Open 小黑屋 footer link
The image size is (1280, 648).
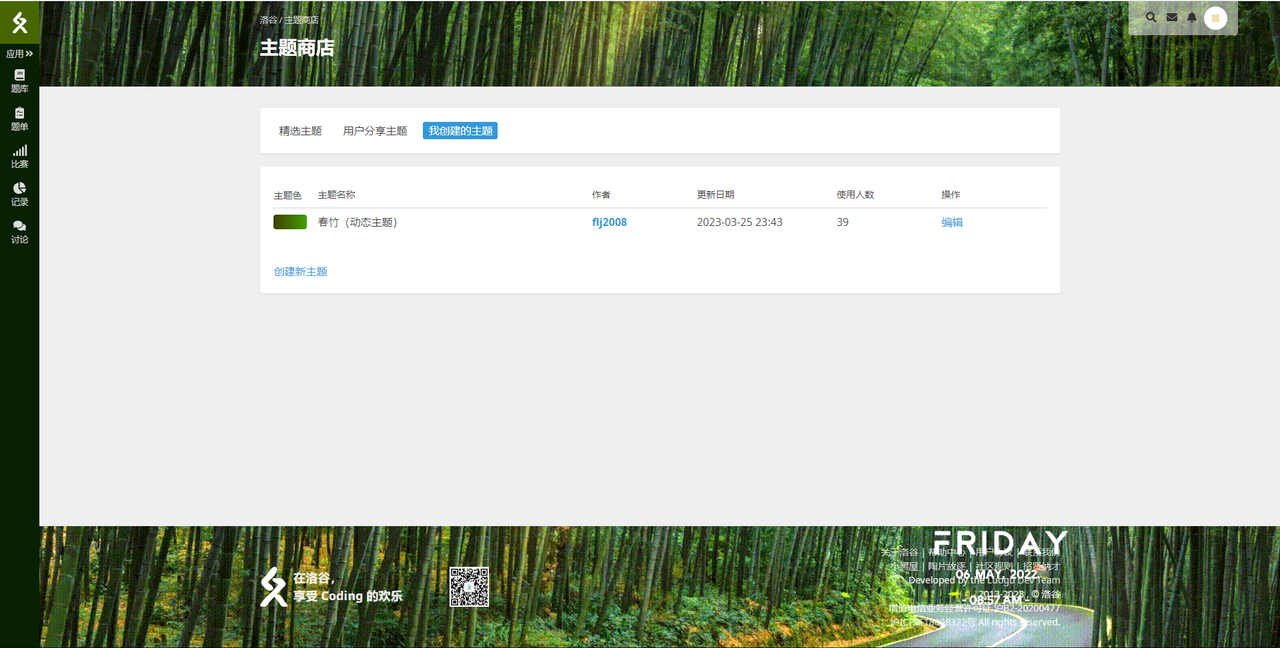pyautogui.click(x=904, y=566)
